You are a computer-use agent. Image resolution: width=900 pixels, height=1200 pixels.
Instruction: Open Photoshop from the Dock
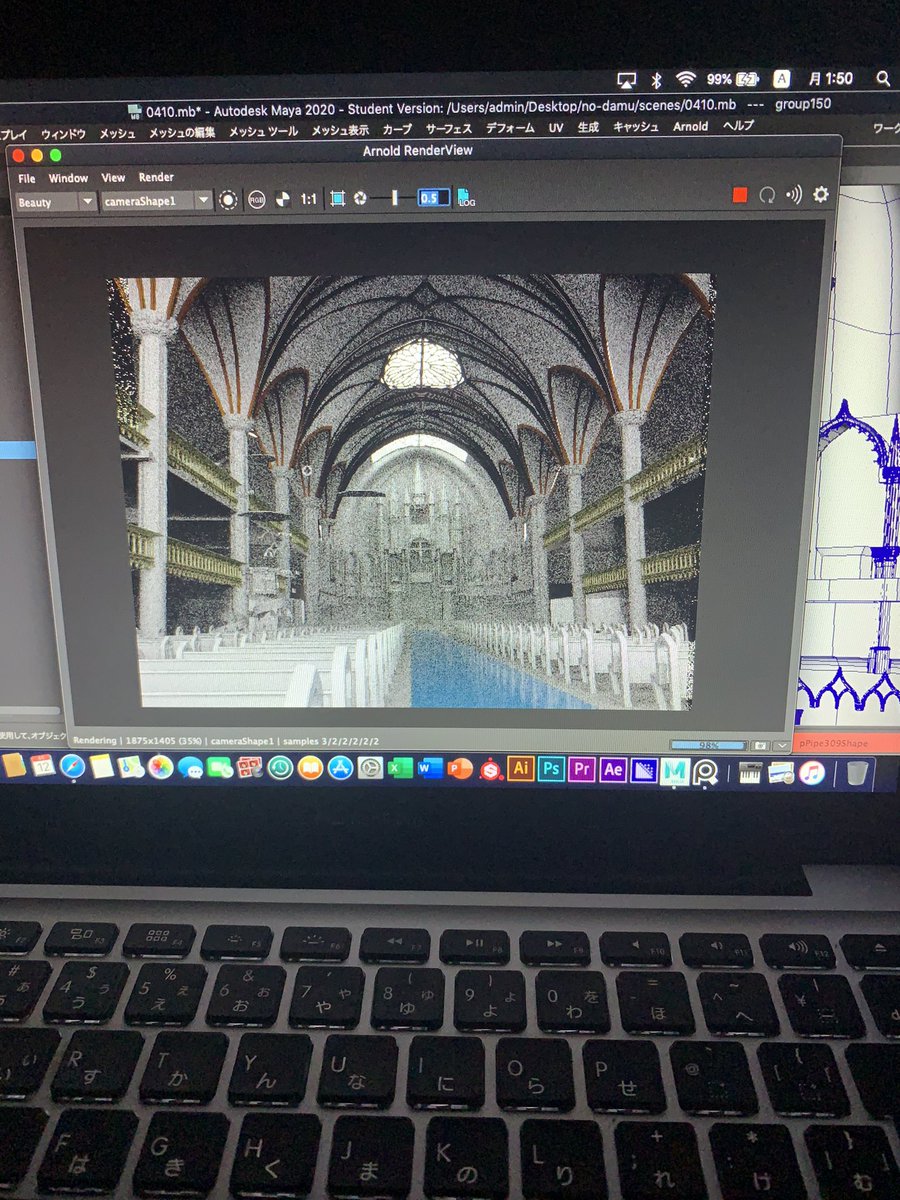click(551, 769)
